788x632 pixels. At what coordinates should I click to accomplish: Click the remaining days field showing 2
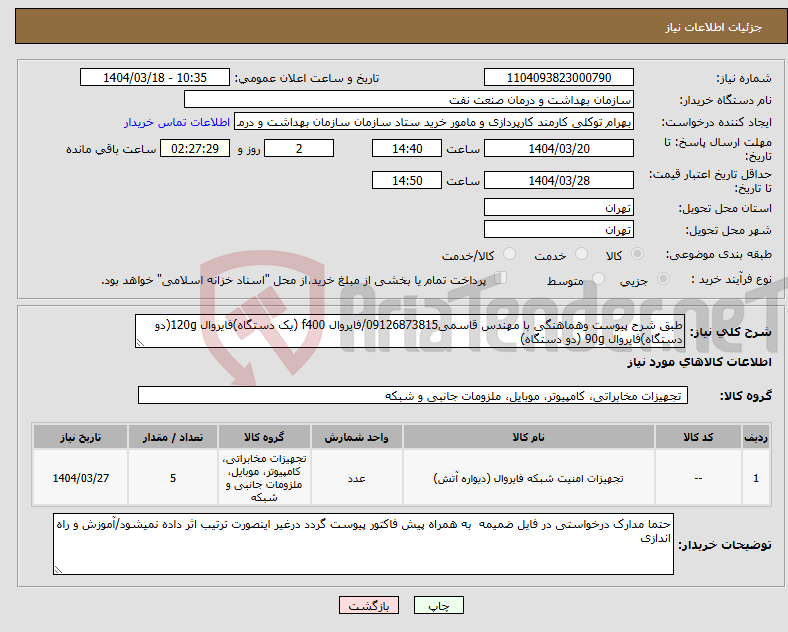(299, 149)
